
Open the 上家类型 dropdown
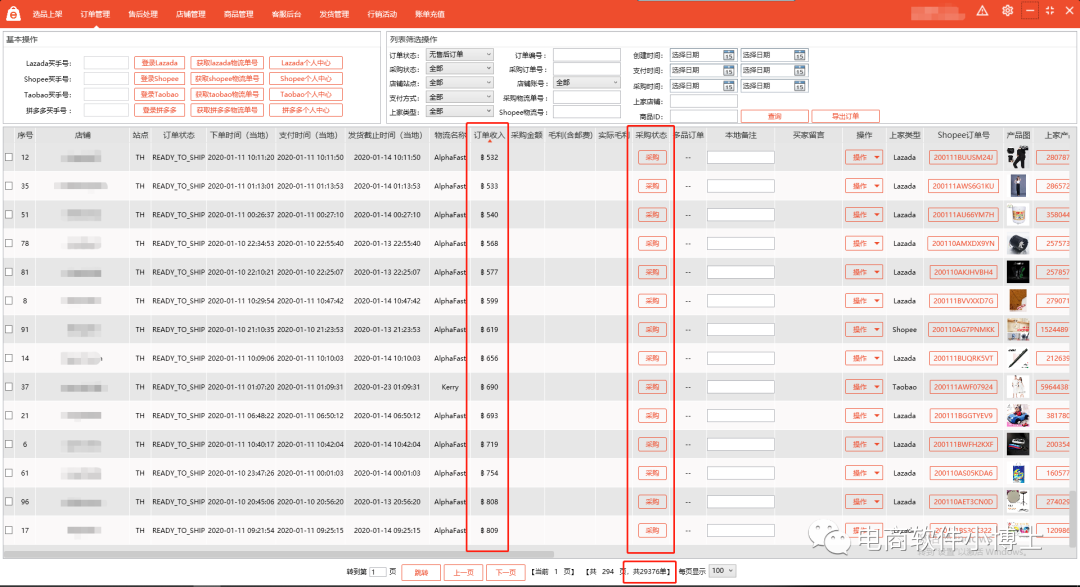point(459,111)
